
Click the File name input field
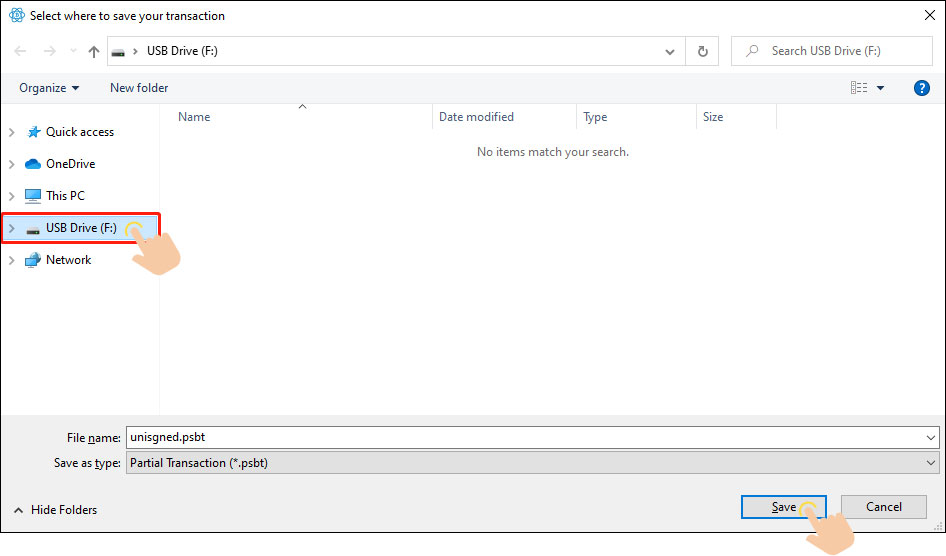tap(525, 437)
